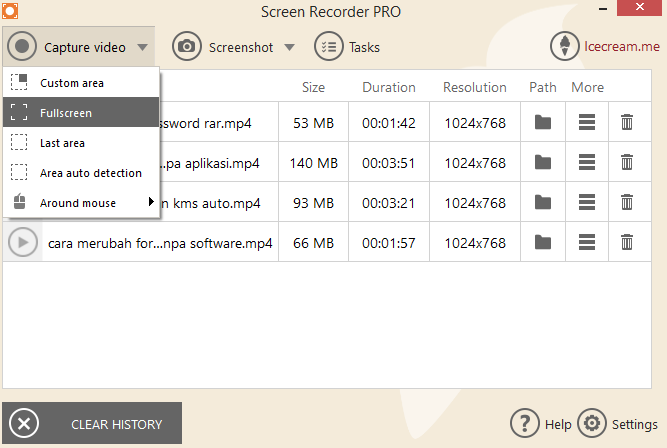
Task: Click the Last area dashed icon
Action: pos(19,142)
